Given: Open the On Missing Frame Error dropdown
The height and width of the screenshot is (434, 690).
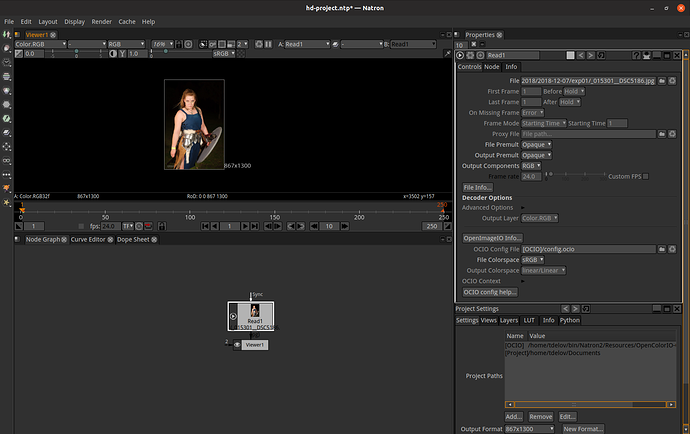Looking at the screenshot, I should (532, 113).
